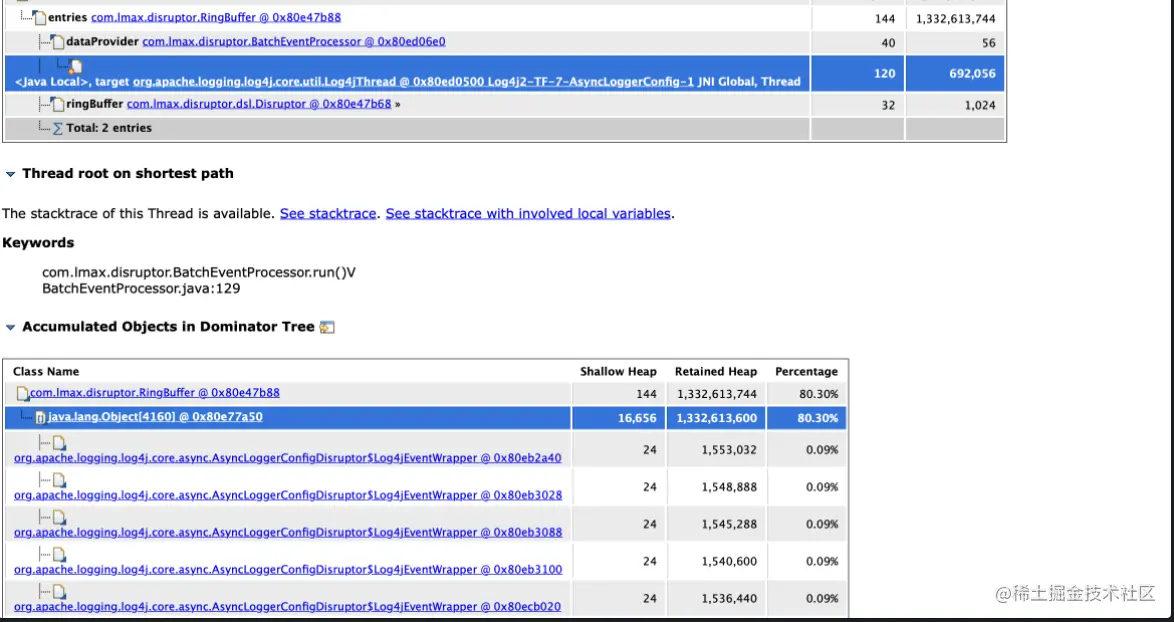Click the sigma icon beside Total: 2 entries
The width and height of the screenshot is (1174, 622).
coord(58,129)
